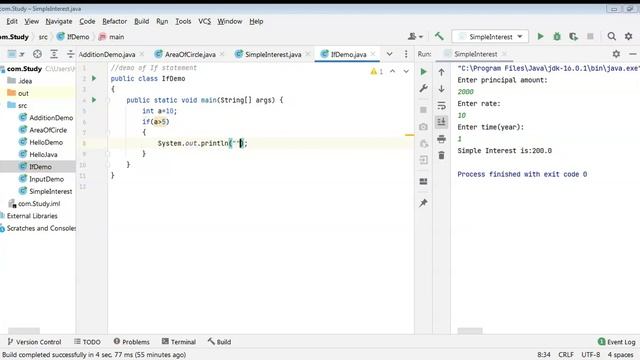This screenshot has width=640, height=360.
Task: Click Up the stack trace arrow
Action: pos(441,72)
